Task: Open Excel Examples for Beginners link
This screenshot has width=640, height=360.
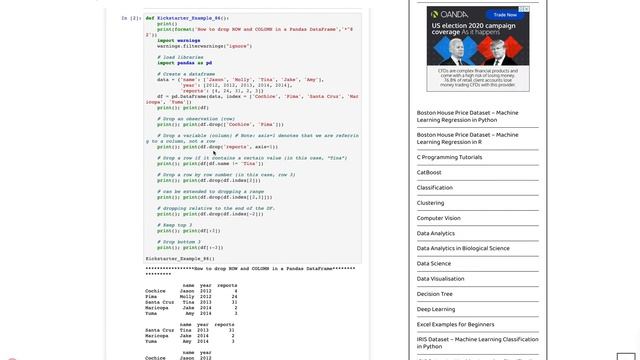Action: pyautogui.click(x=456, y=324)
